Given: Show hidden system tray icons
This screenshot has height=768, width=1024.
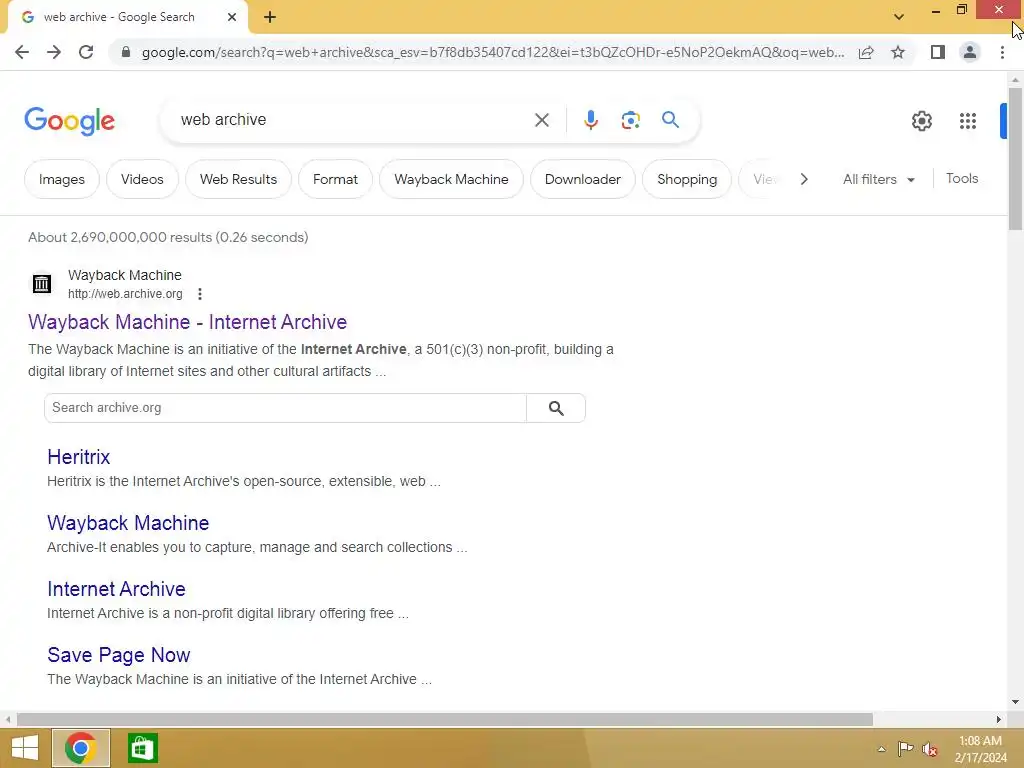Looking at the screenshot, I should pyautogui.click(x=882, y=749).
